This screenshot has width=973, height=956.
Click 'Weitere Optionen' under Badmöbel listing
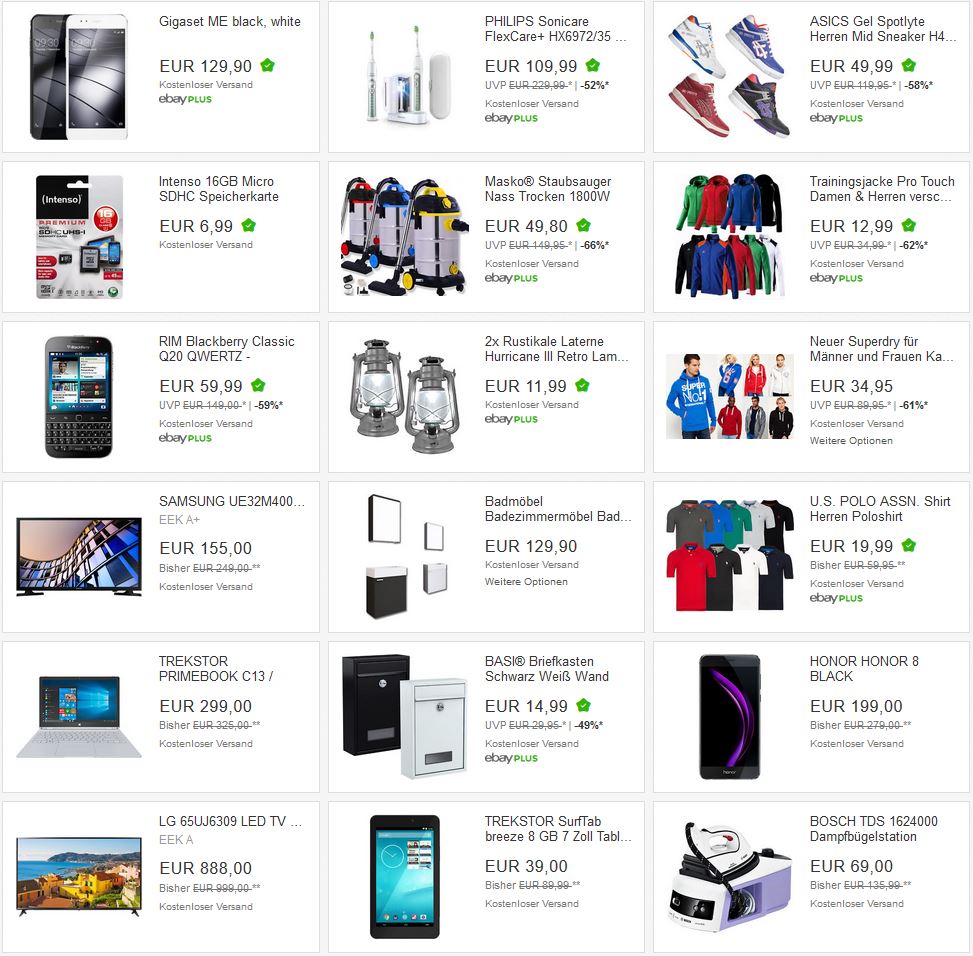[526, 581]
